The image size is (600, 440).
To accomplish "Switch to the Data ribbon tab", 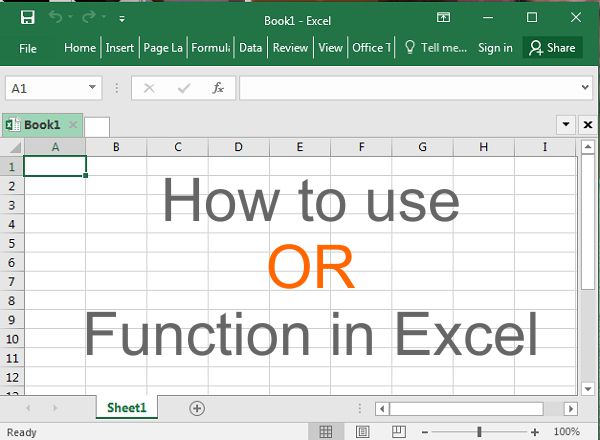I will (x=251, y=48).
